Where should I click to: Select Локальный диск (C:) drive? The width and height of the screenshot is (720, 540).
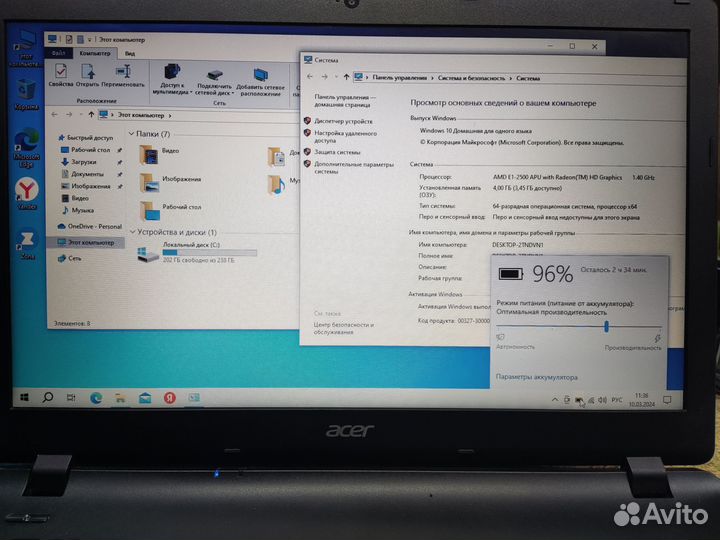(x=197, y=253)
